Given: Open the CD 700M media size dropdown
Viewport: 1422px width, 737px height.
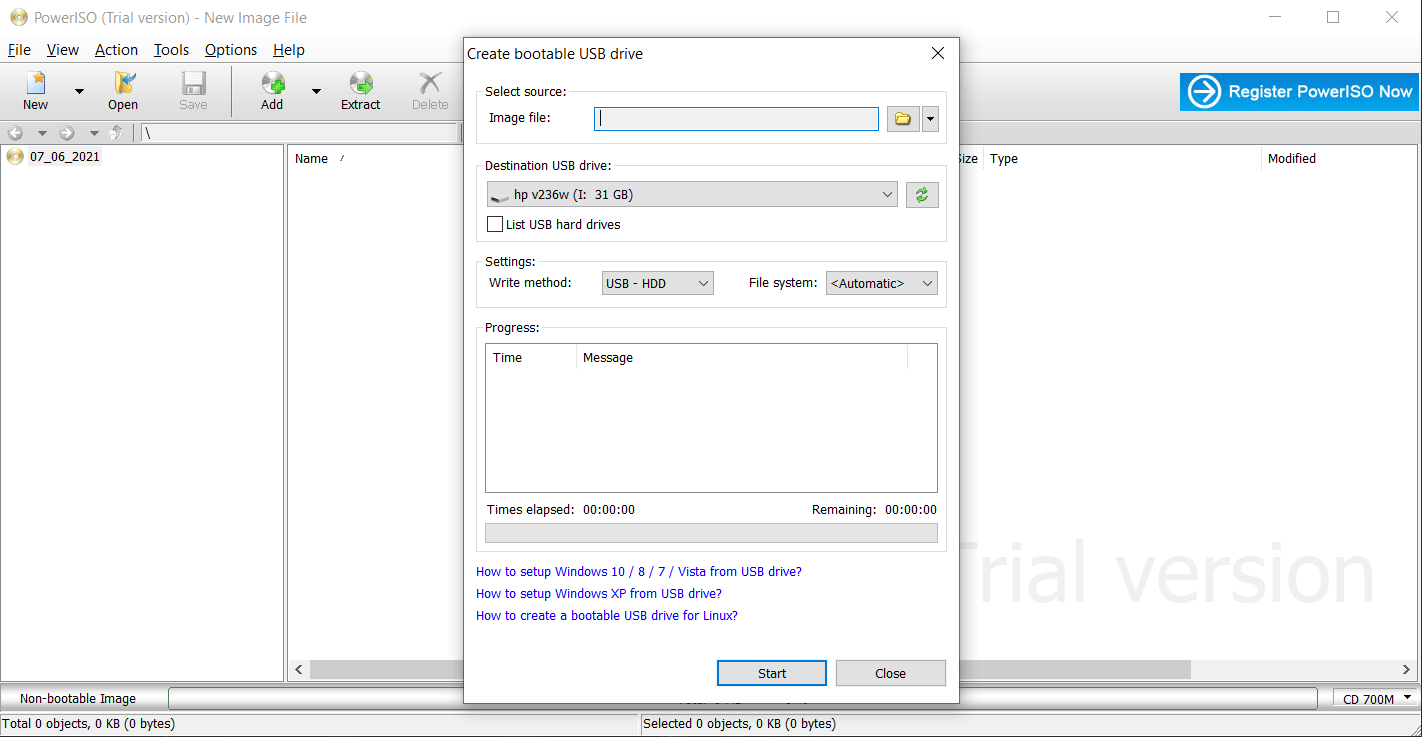Looking at the screenshot, I should tap(1376, 699).
